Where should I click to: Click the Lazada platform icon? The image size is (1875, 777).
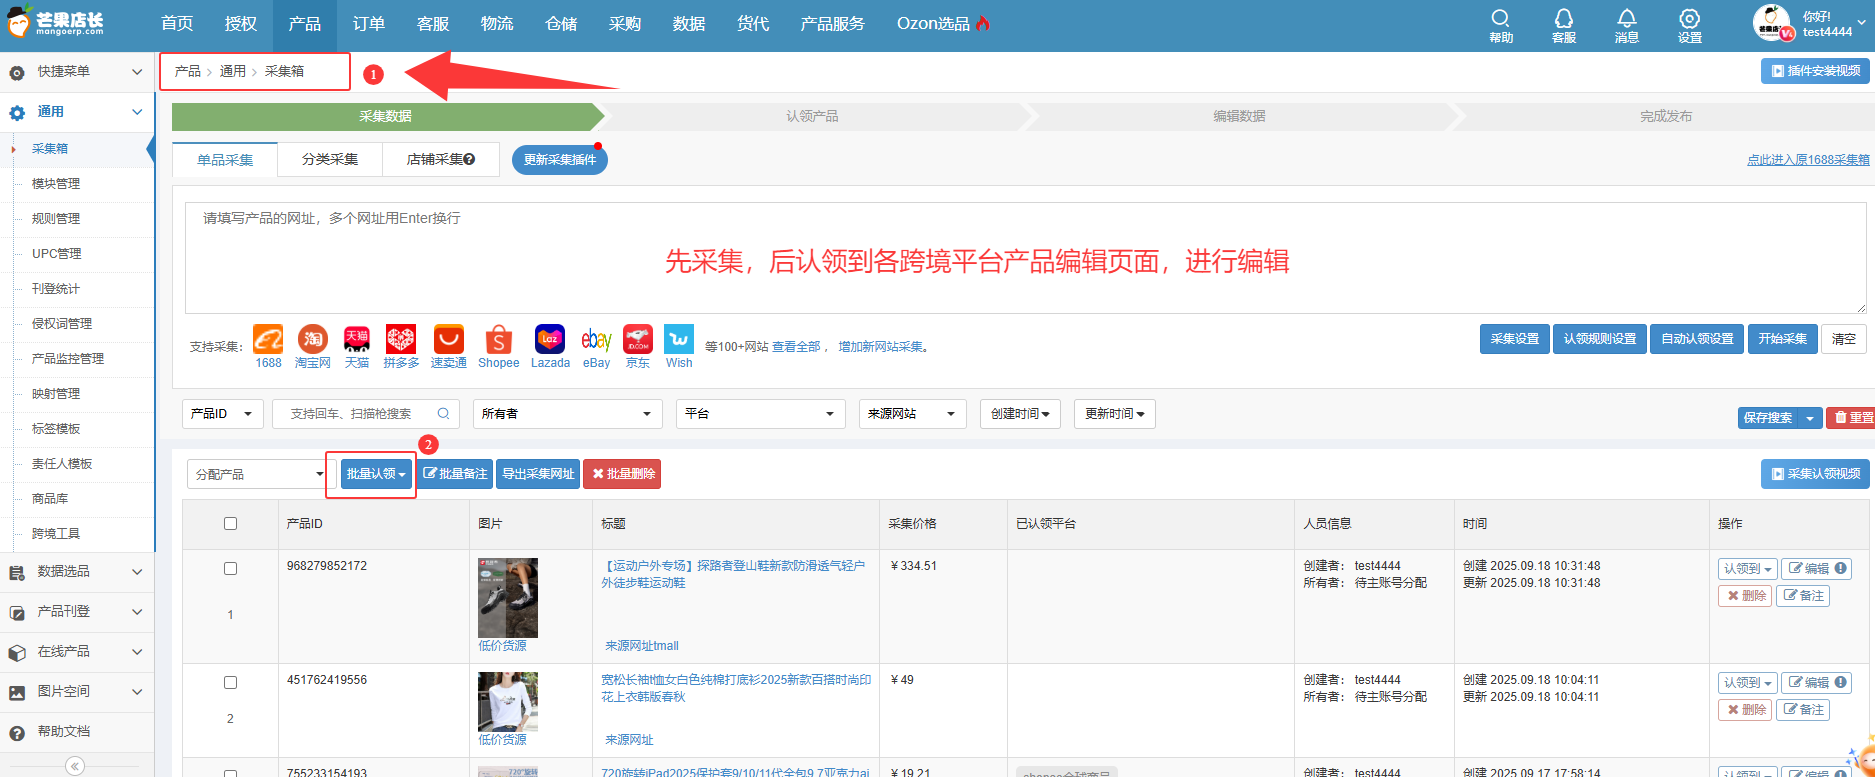[550, 340]
